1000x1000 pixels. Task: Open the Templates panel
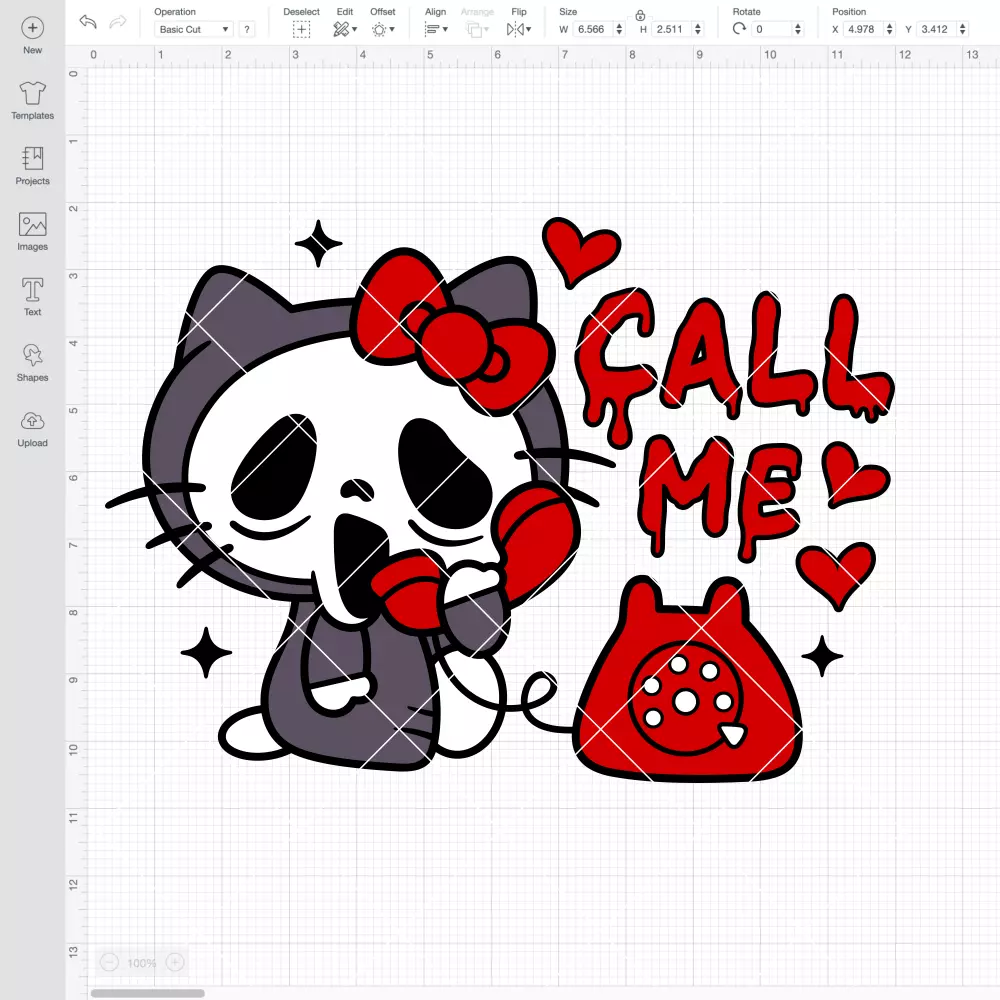[33, 101]
